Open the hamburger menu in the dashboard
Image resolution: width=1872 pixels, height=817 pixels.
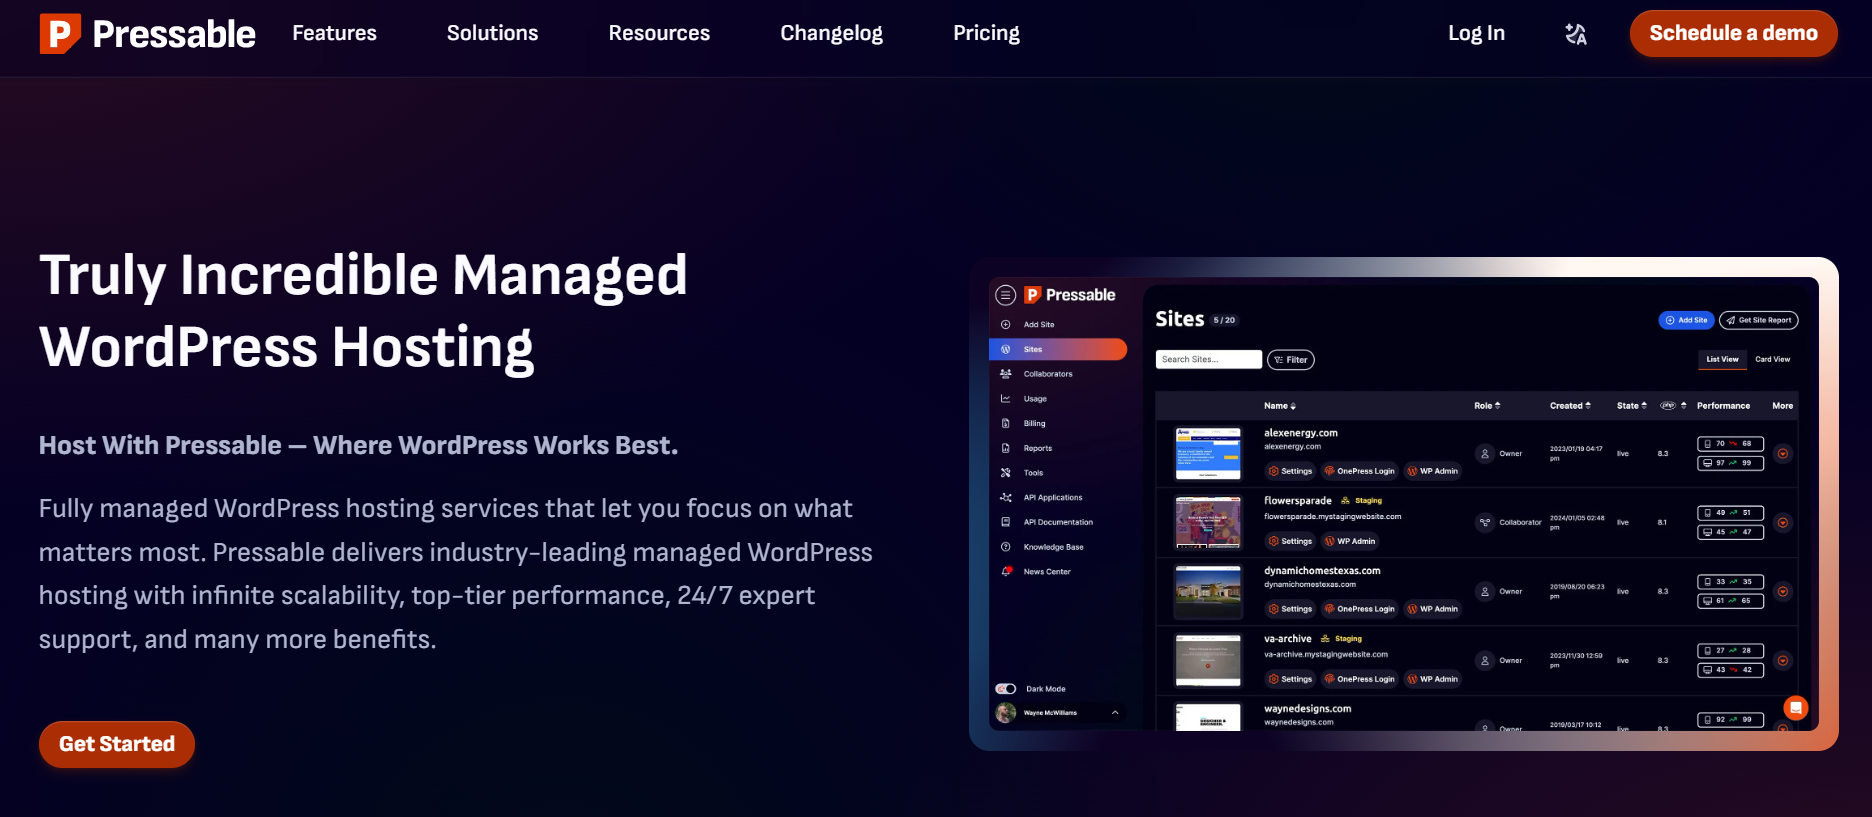coord(1006,295)
